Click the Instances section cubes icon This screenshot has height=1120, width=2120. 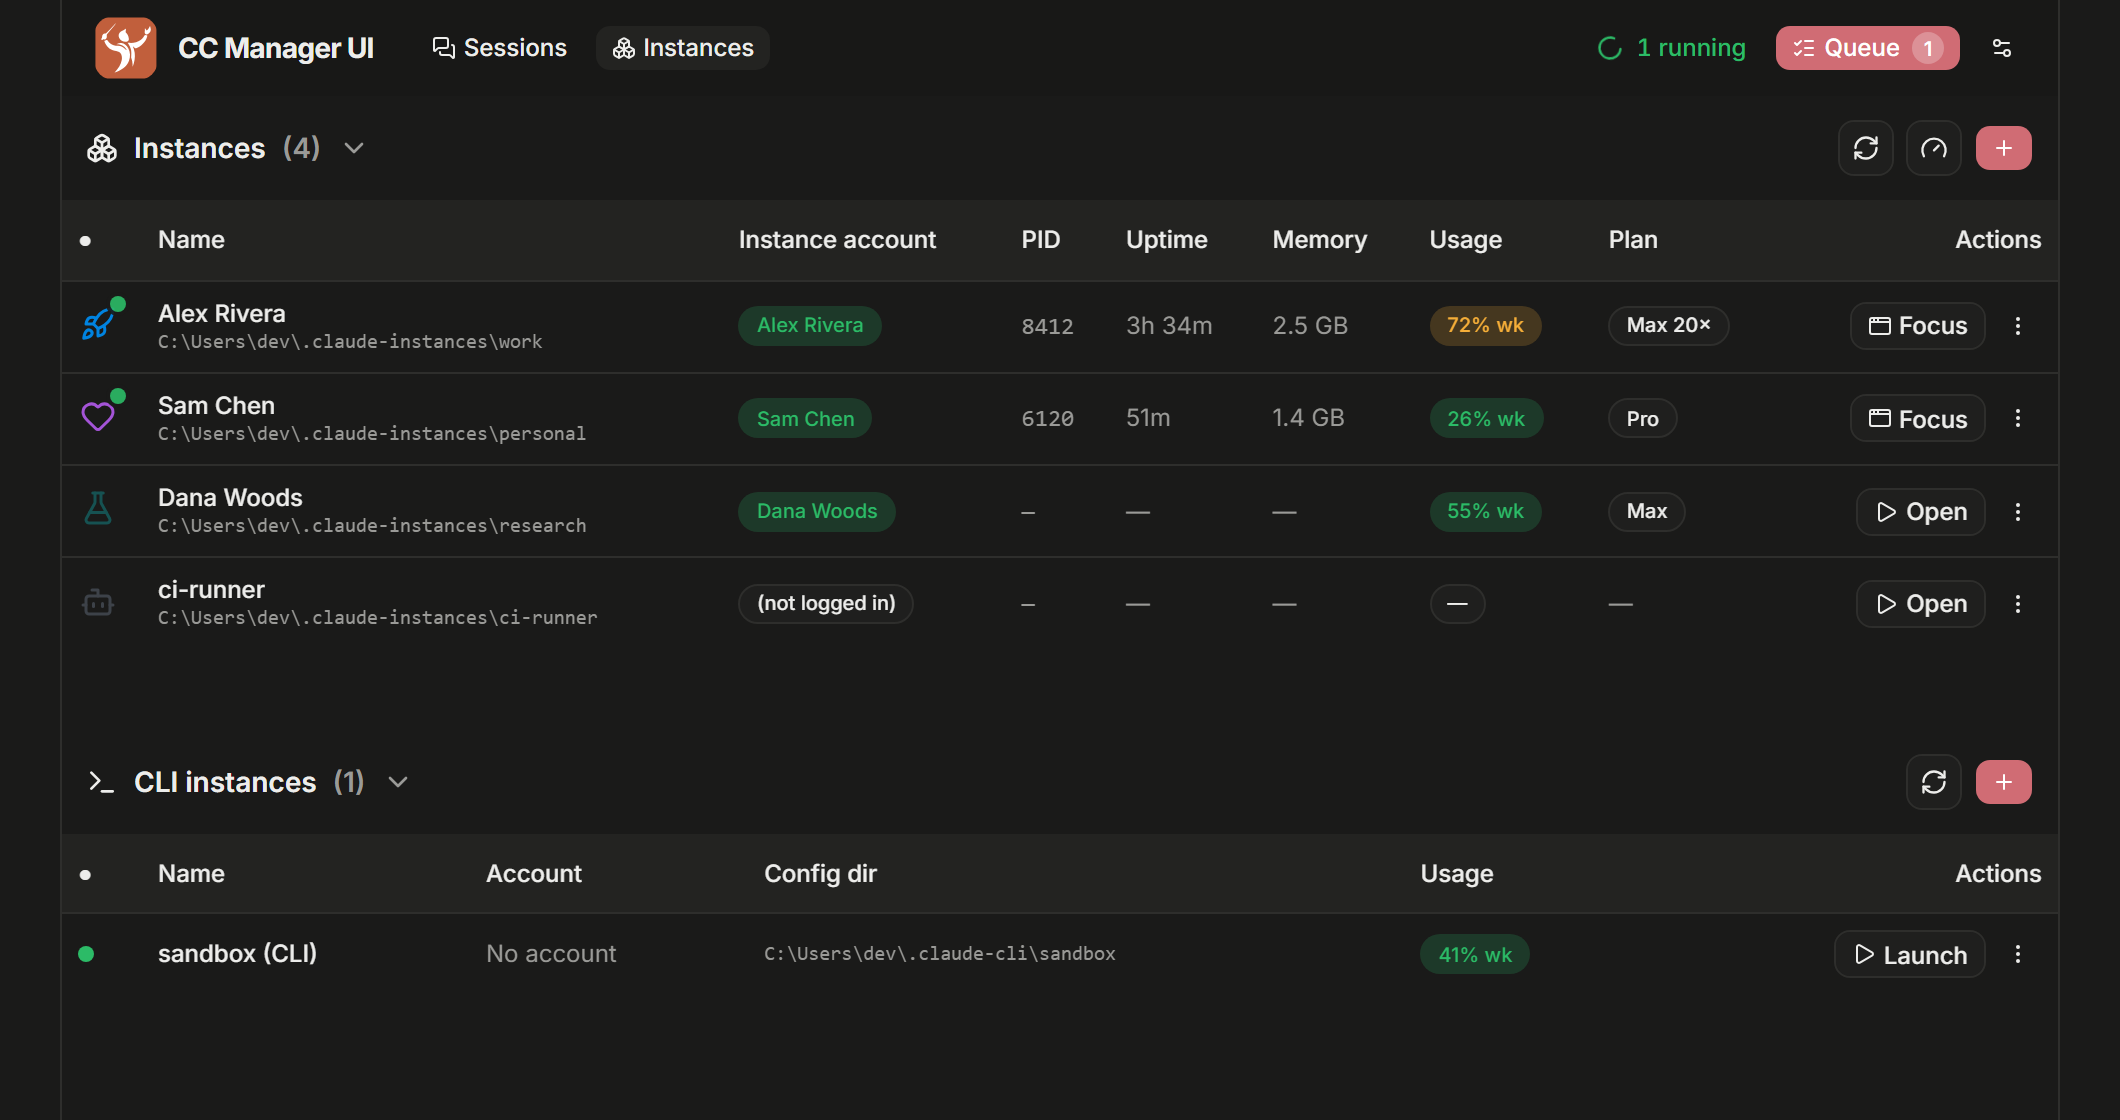pyautogui.click(x=102, y=148)
